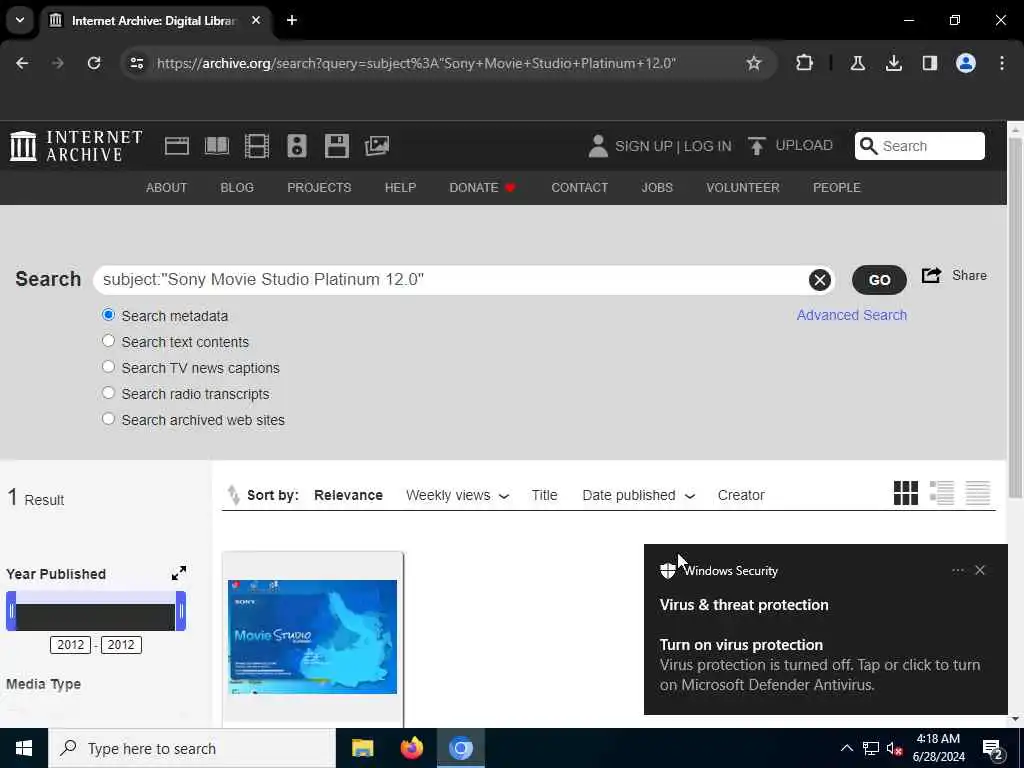Image resolution: width=1024 pixels, height=768 pixels.
Task: Click left handle of year range slider
Action: coord(11,611)
